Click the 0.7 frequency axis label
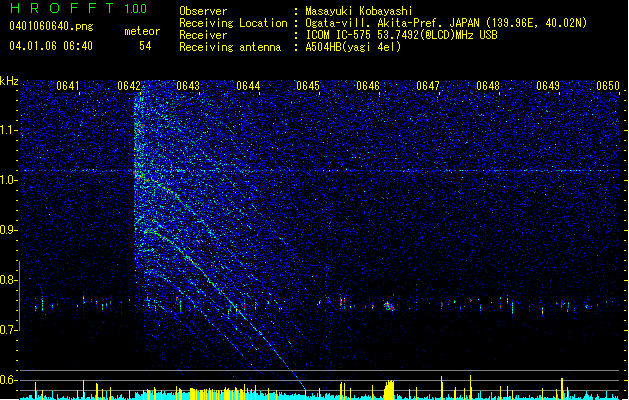The image size is (629, 400). [9, 330]
